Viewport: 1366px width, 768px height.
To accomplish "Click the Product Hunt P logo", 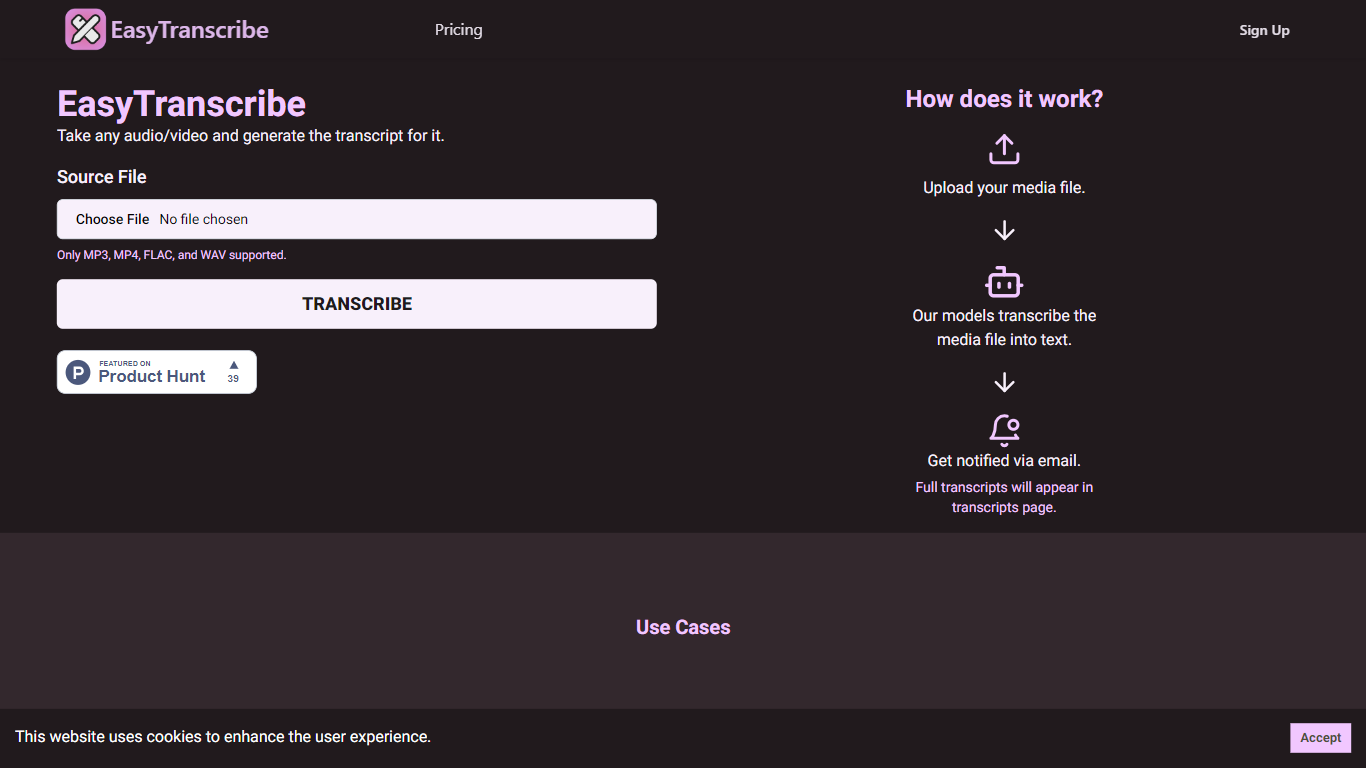I will click(x=78, y=373).
